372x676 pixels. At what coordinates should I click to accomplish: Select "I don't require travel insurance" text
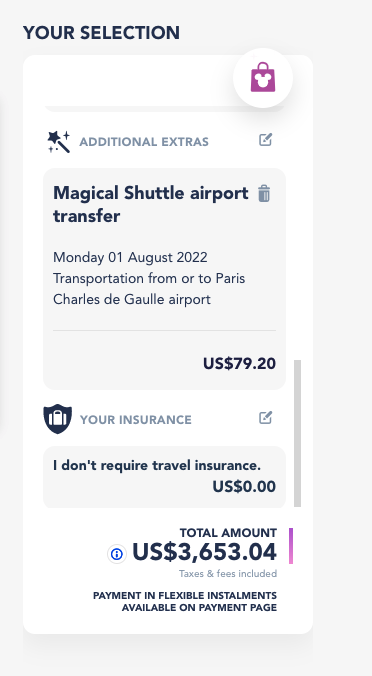157,466
